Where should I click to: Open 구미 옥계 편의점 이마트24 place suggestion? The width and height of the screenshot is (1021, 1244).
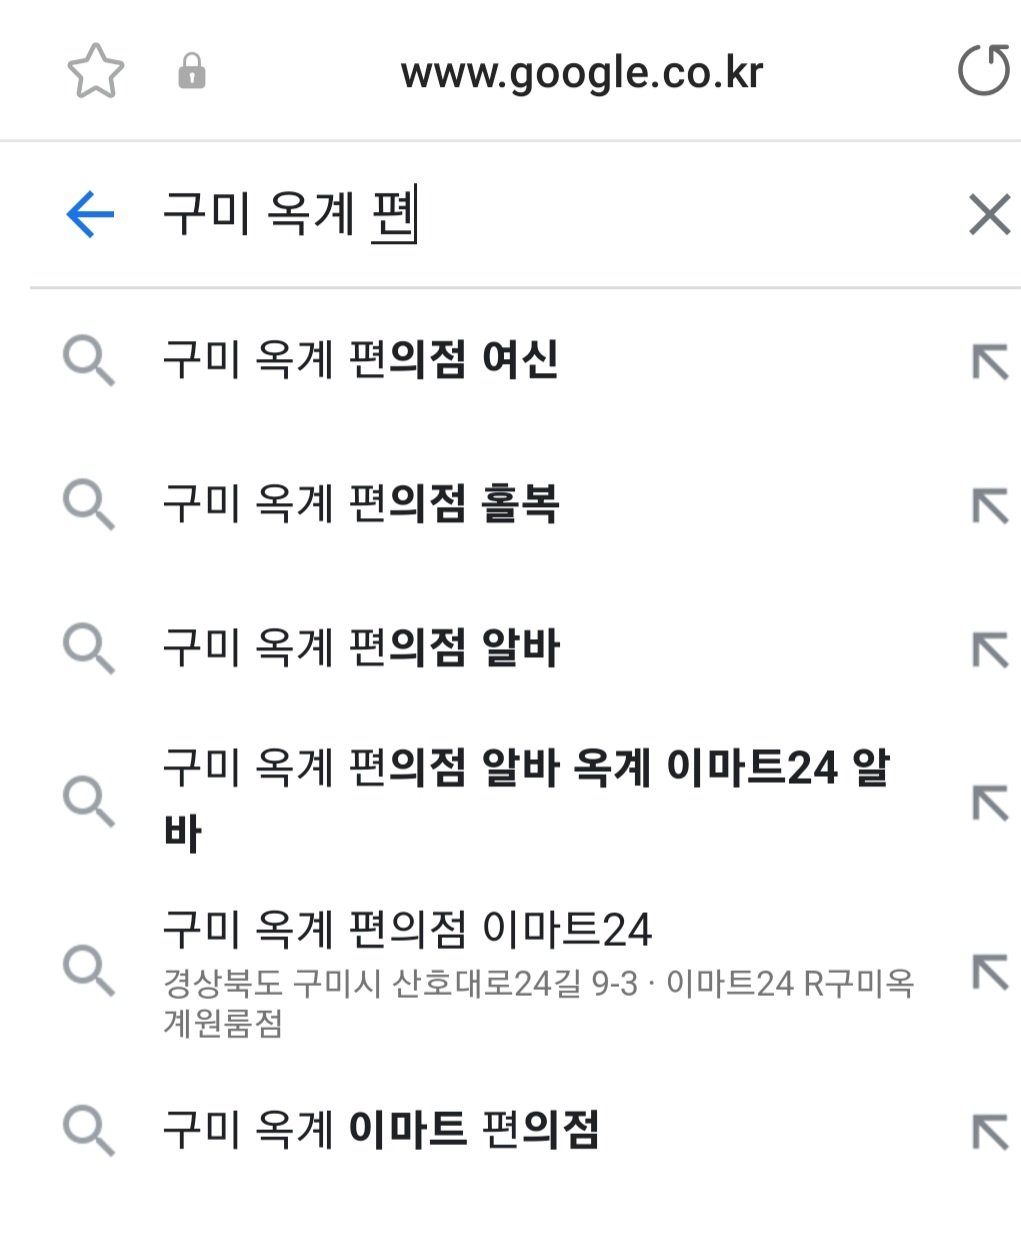point(407,931)
